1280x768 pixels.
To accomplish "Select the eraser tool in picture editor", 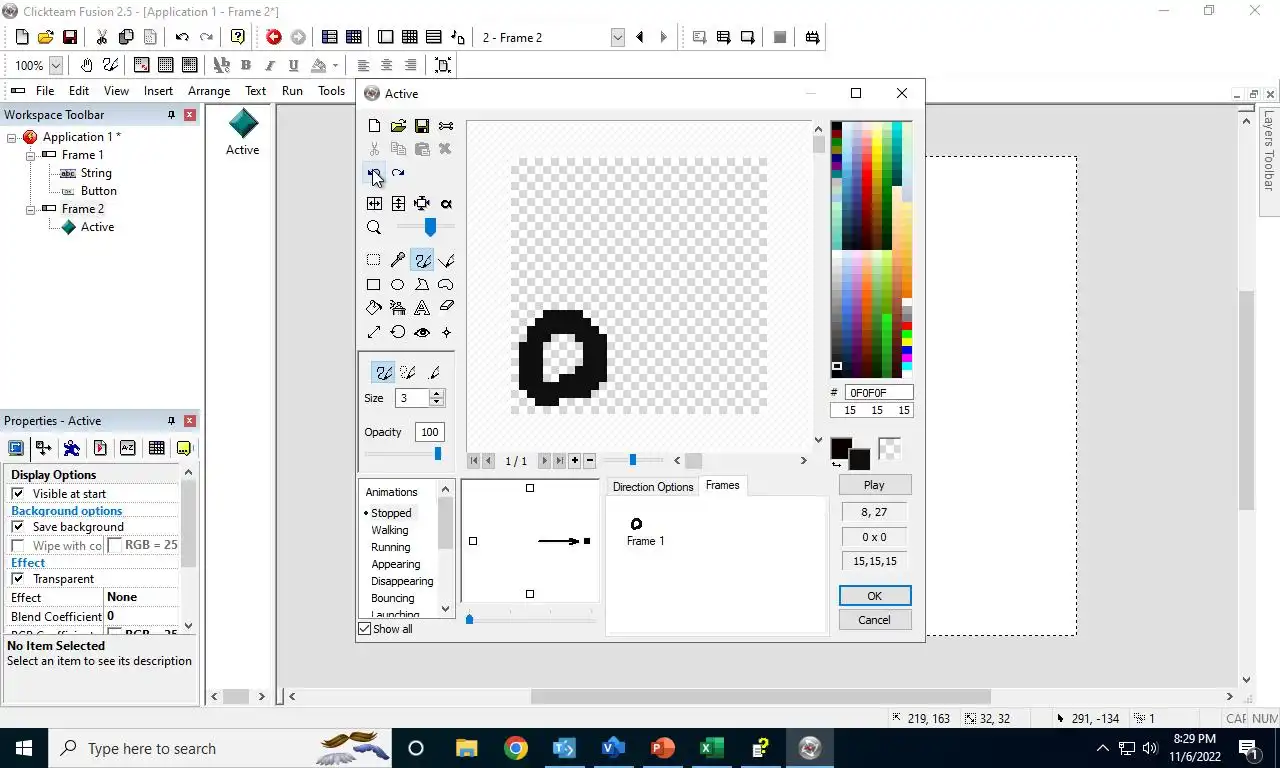I will point(446,308).
